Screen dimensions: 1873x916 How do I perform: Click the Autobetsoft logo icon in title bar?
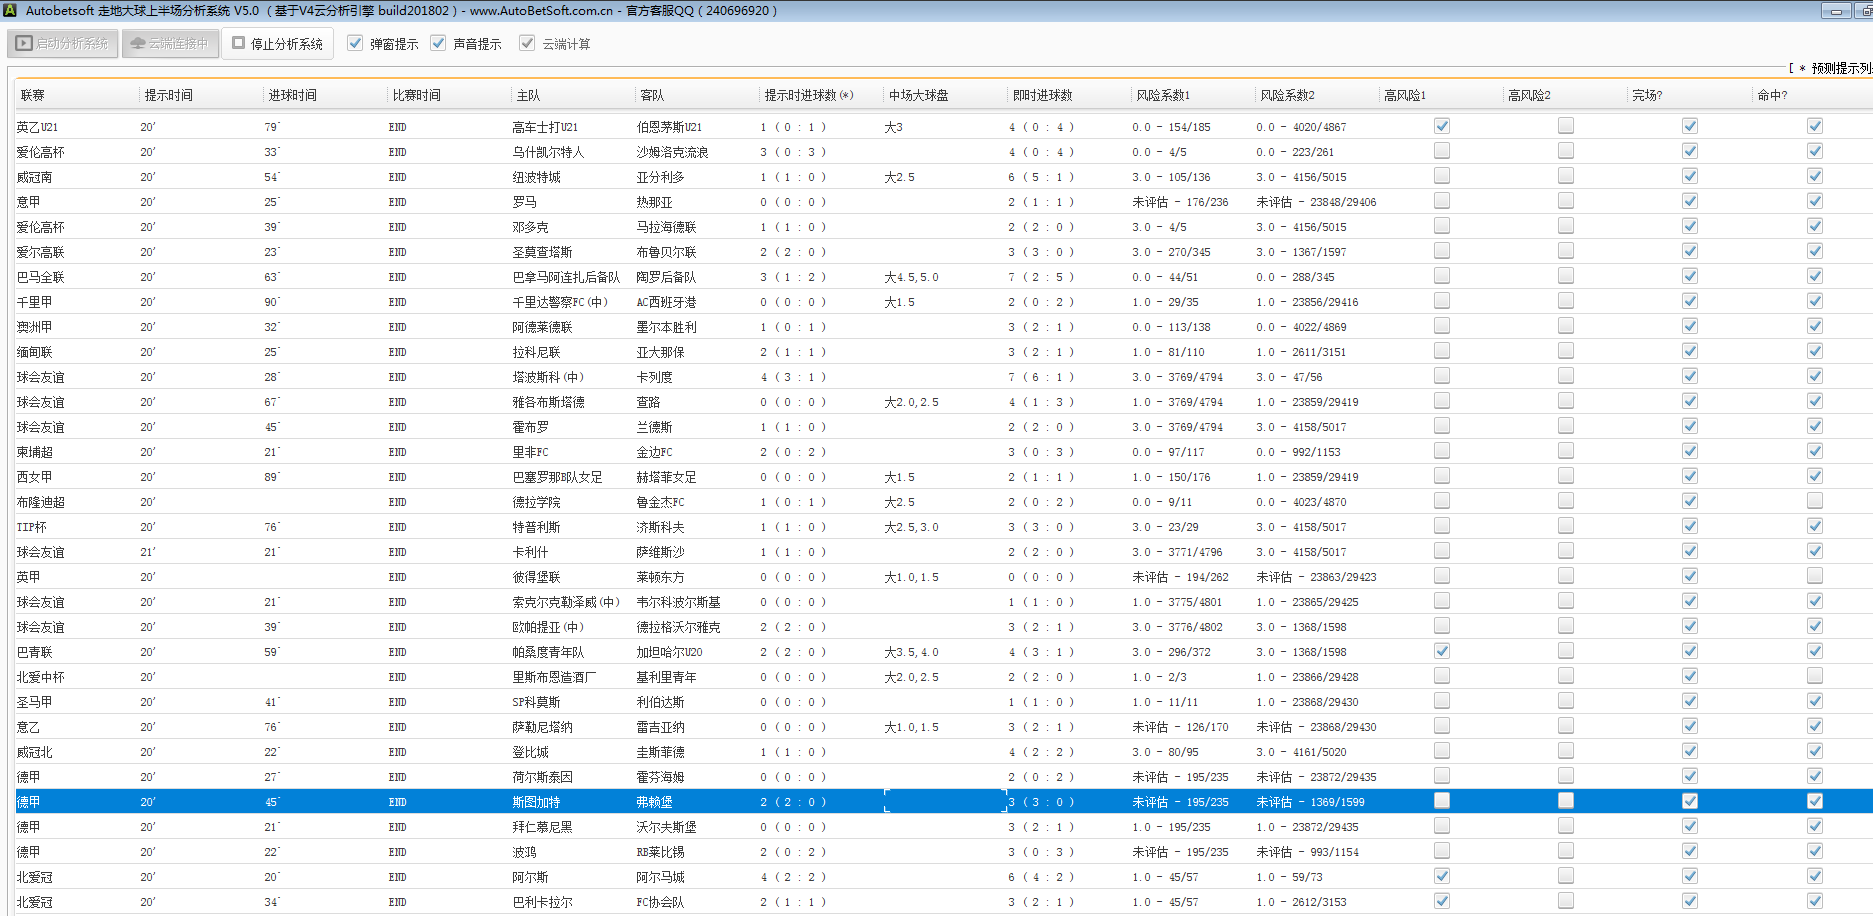click(10, 11)
